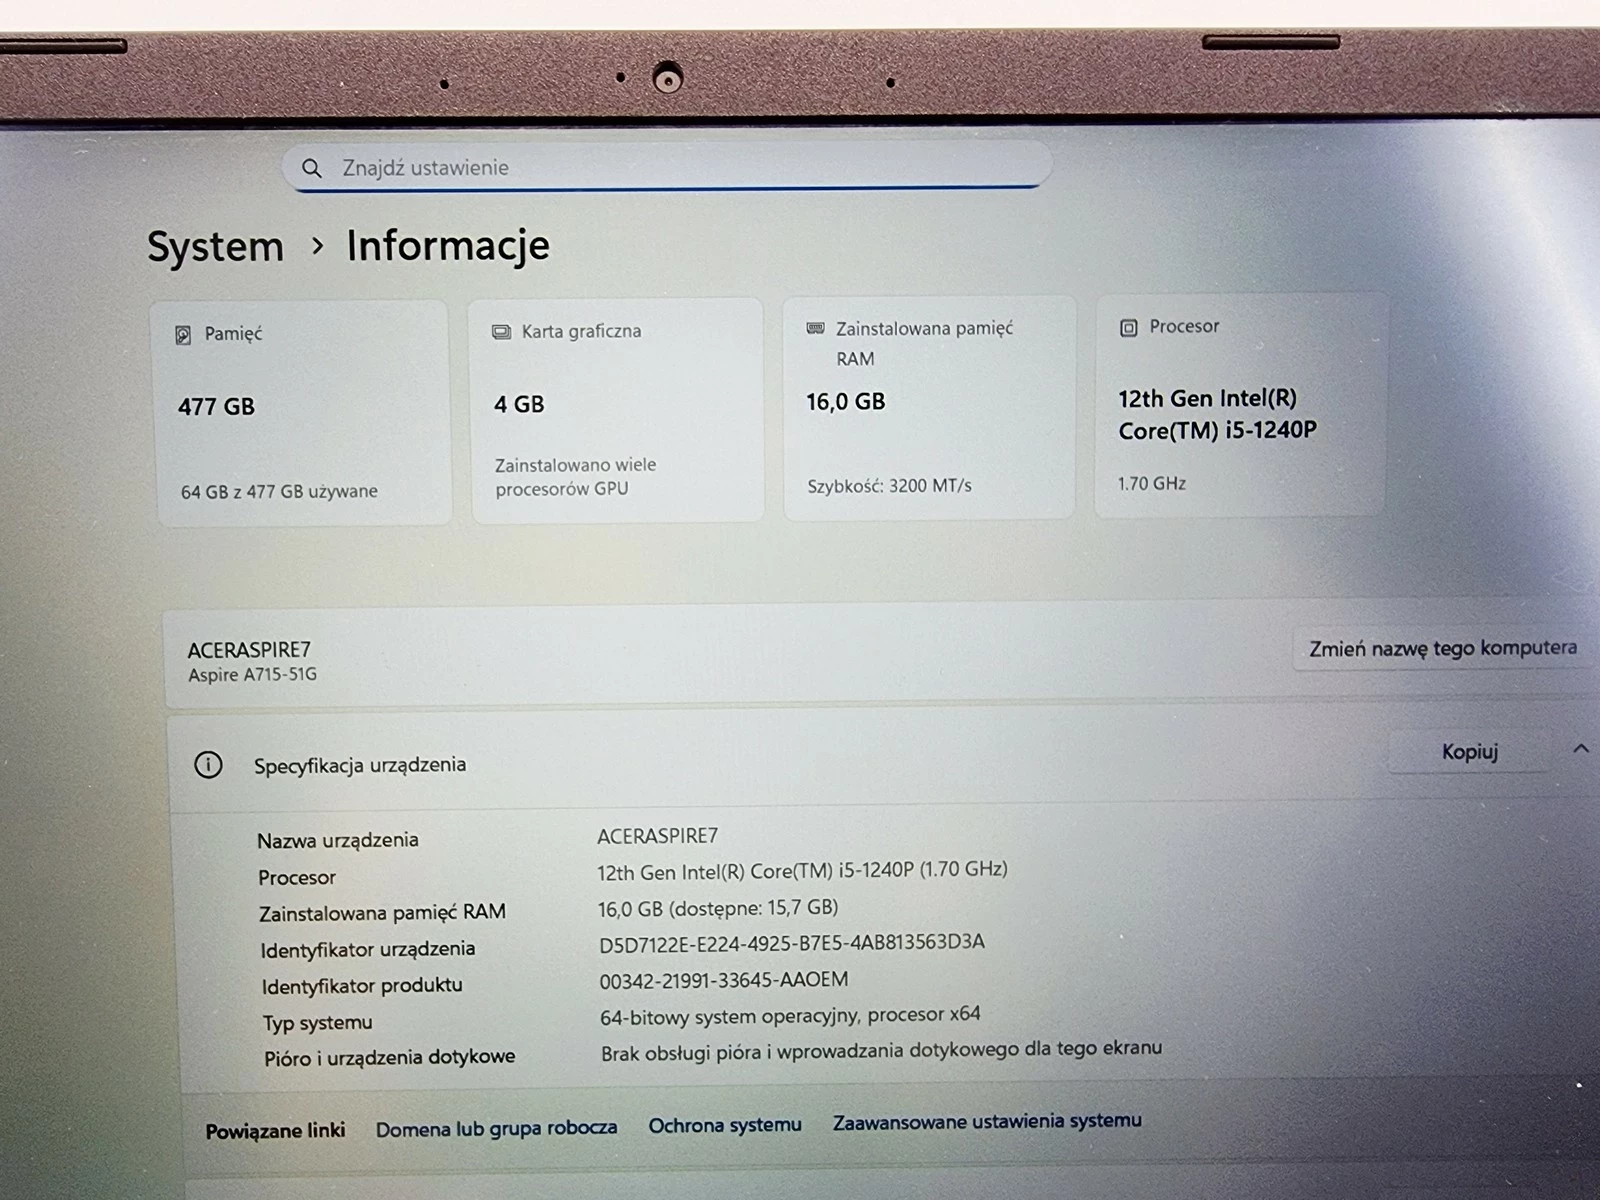Click the Zainstalowana pamięć RAM icon
Viewport: 1600px width, 1200px height.
[x=814, y=327]
